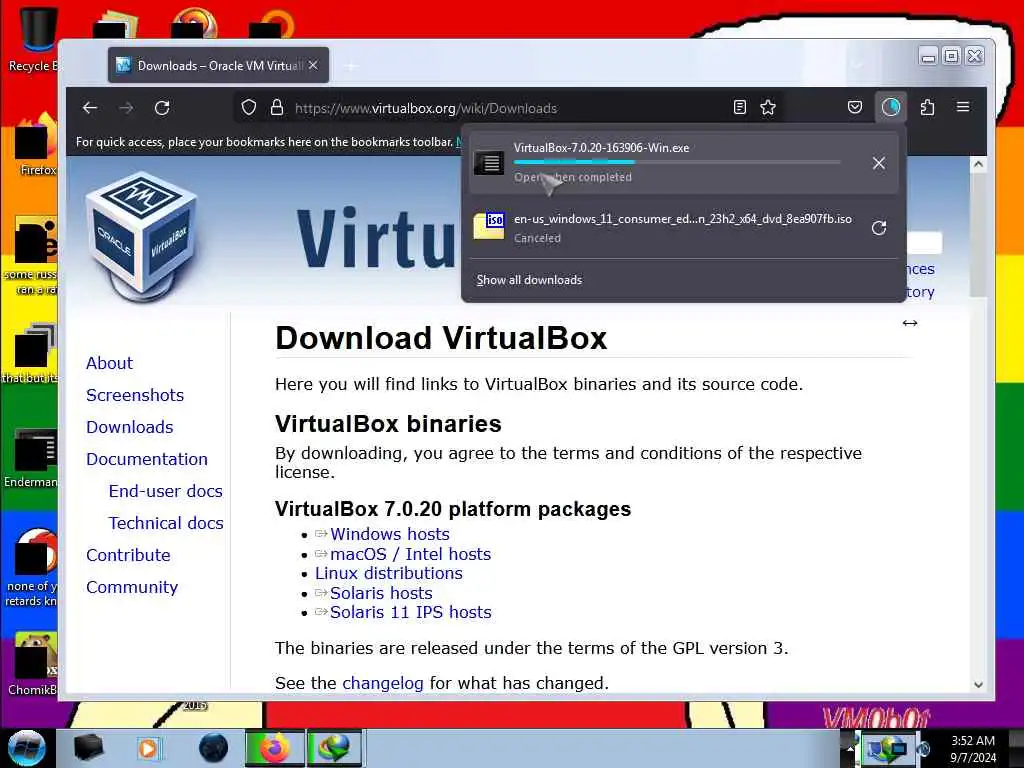Toggle reader view icon in address bar
This screenshot has width=1024, height=768.
pyautogui.click(x=739, y=107)
